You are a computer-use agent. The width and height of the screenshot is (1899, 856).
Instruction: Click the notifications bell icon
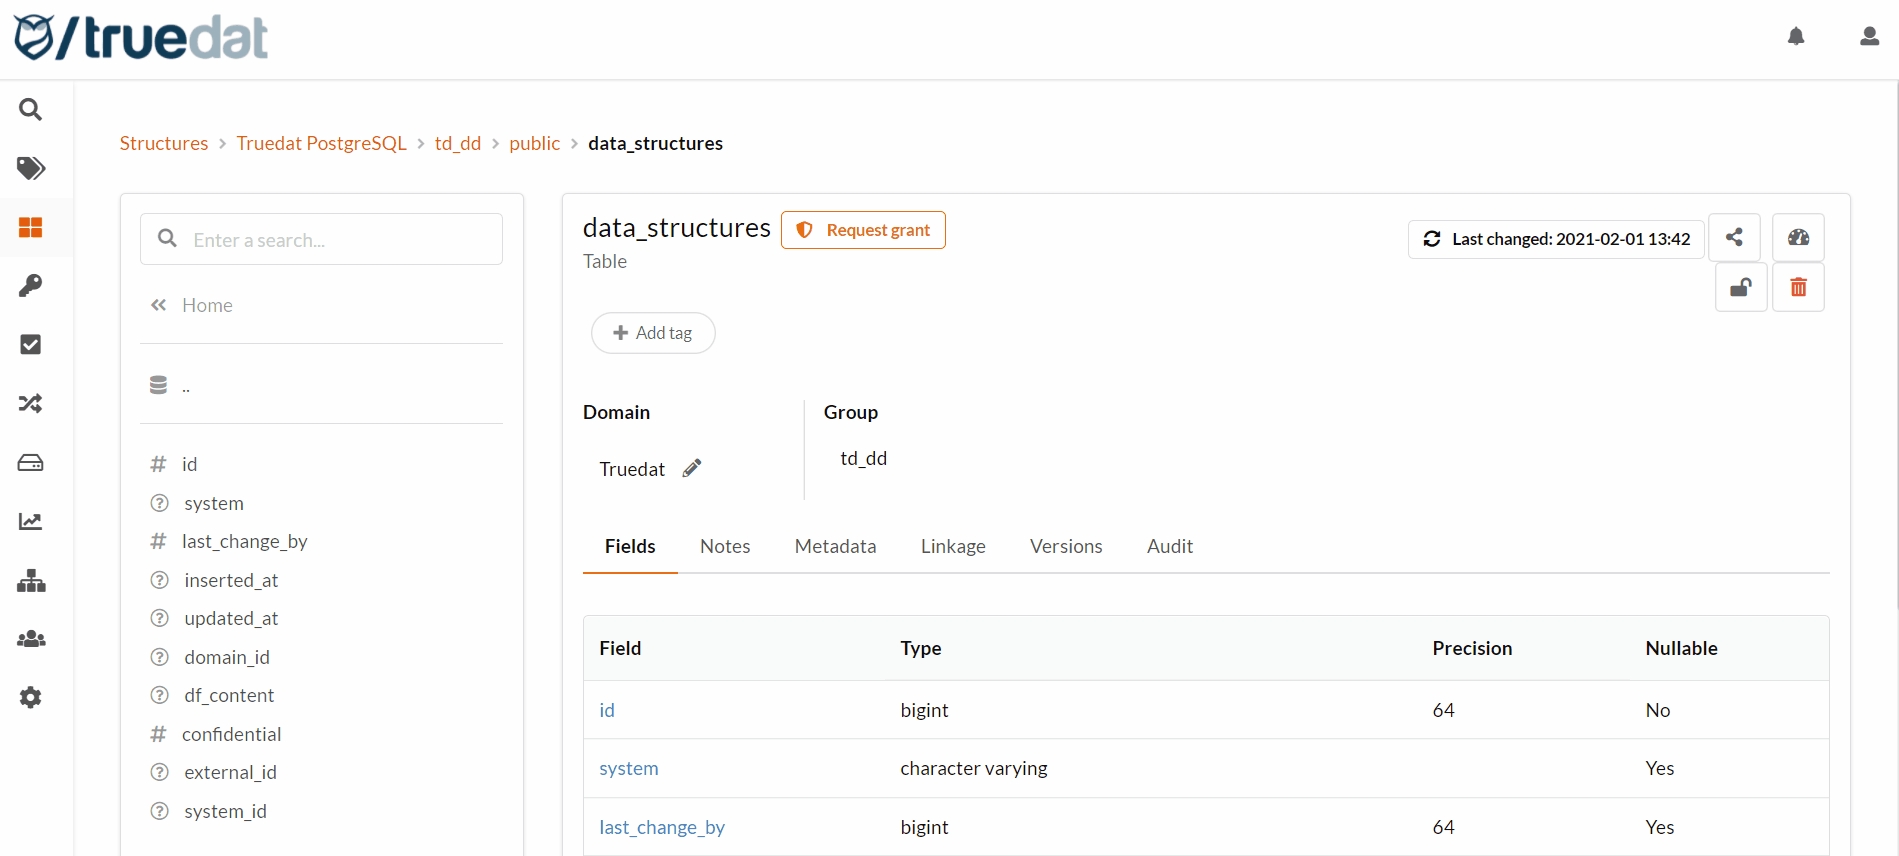[1796, 37]
